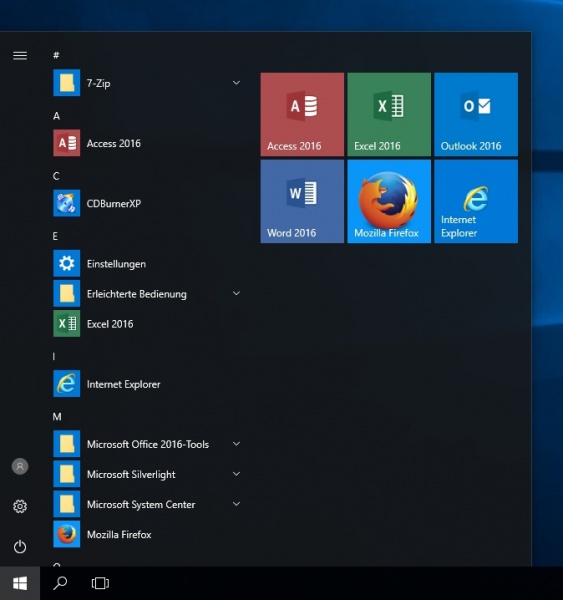Click the Einstellungen gear icon in app list
The image size is (563, 600).
(x=67, y=263)
